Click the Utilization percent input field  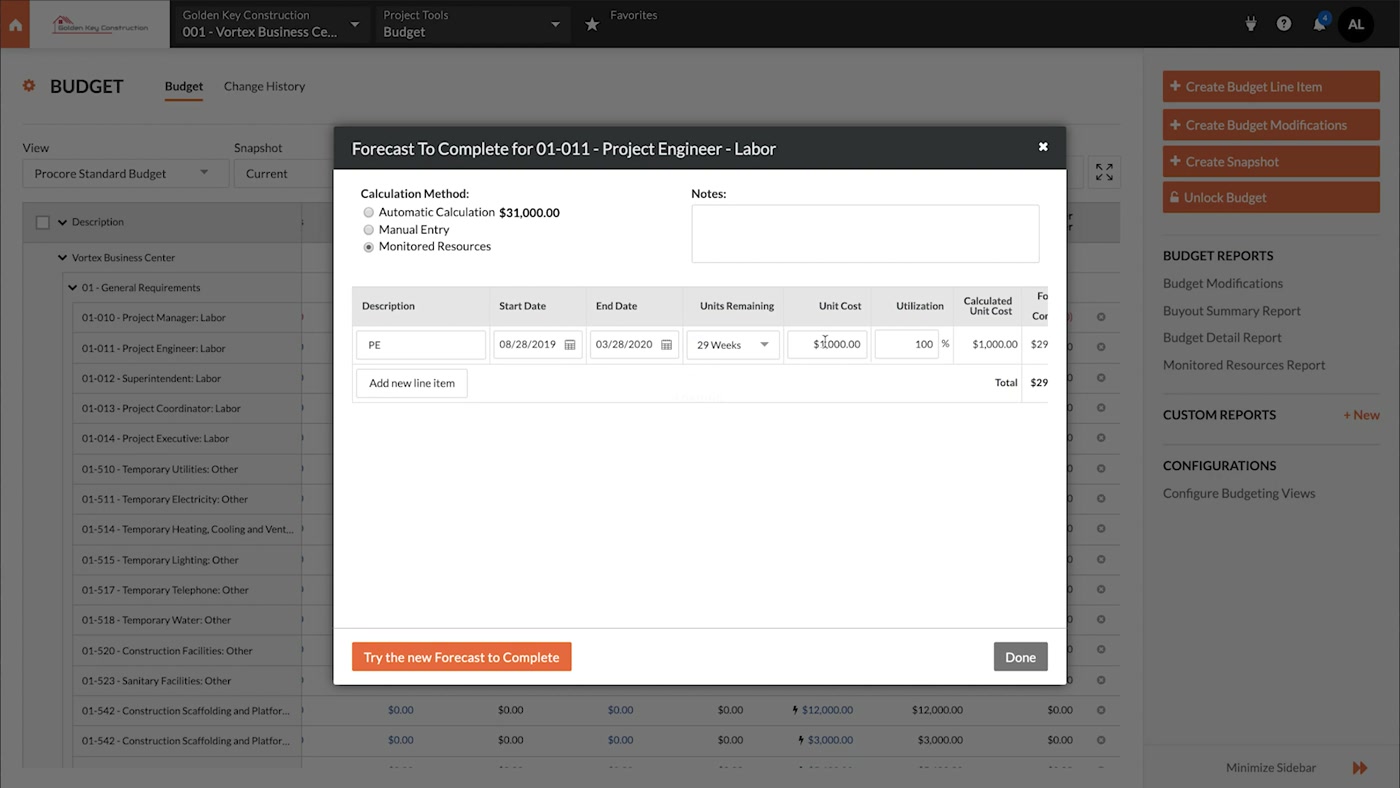pos(906,345)
